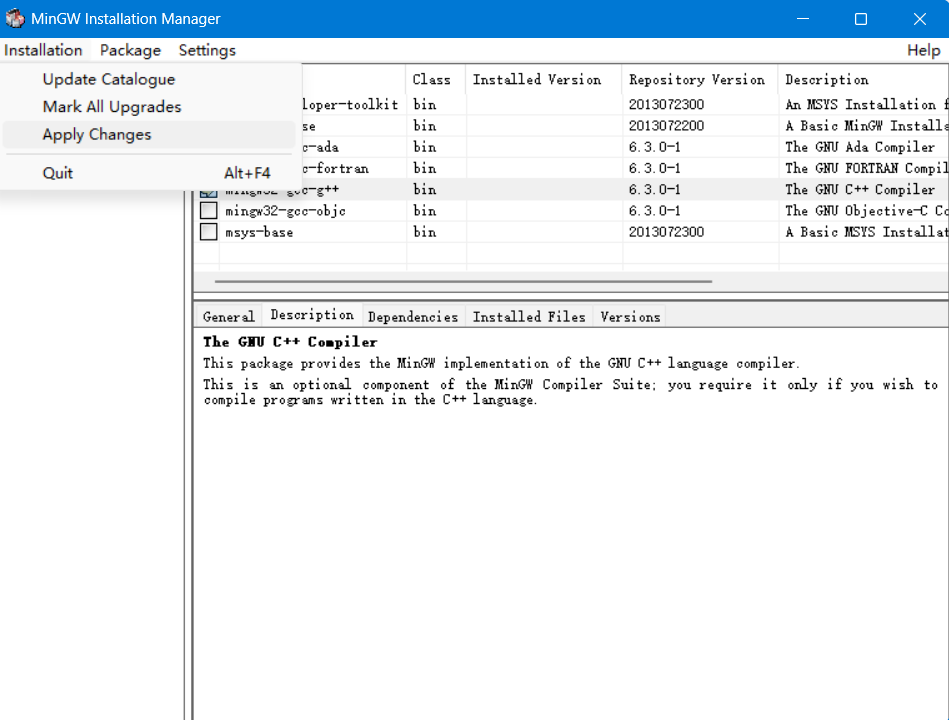Switch to the Versions tab
949x720 pixels.
[x=630, y=316]
